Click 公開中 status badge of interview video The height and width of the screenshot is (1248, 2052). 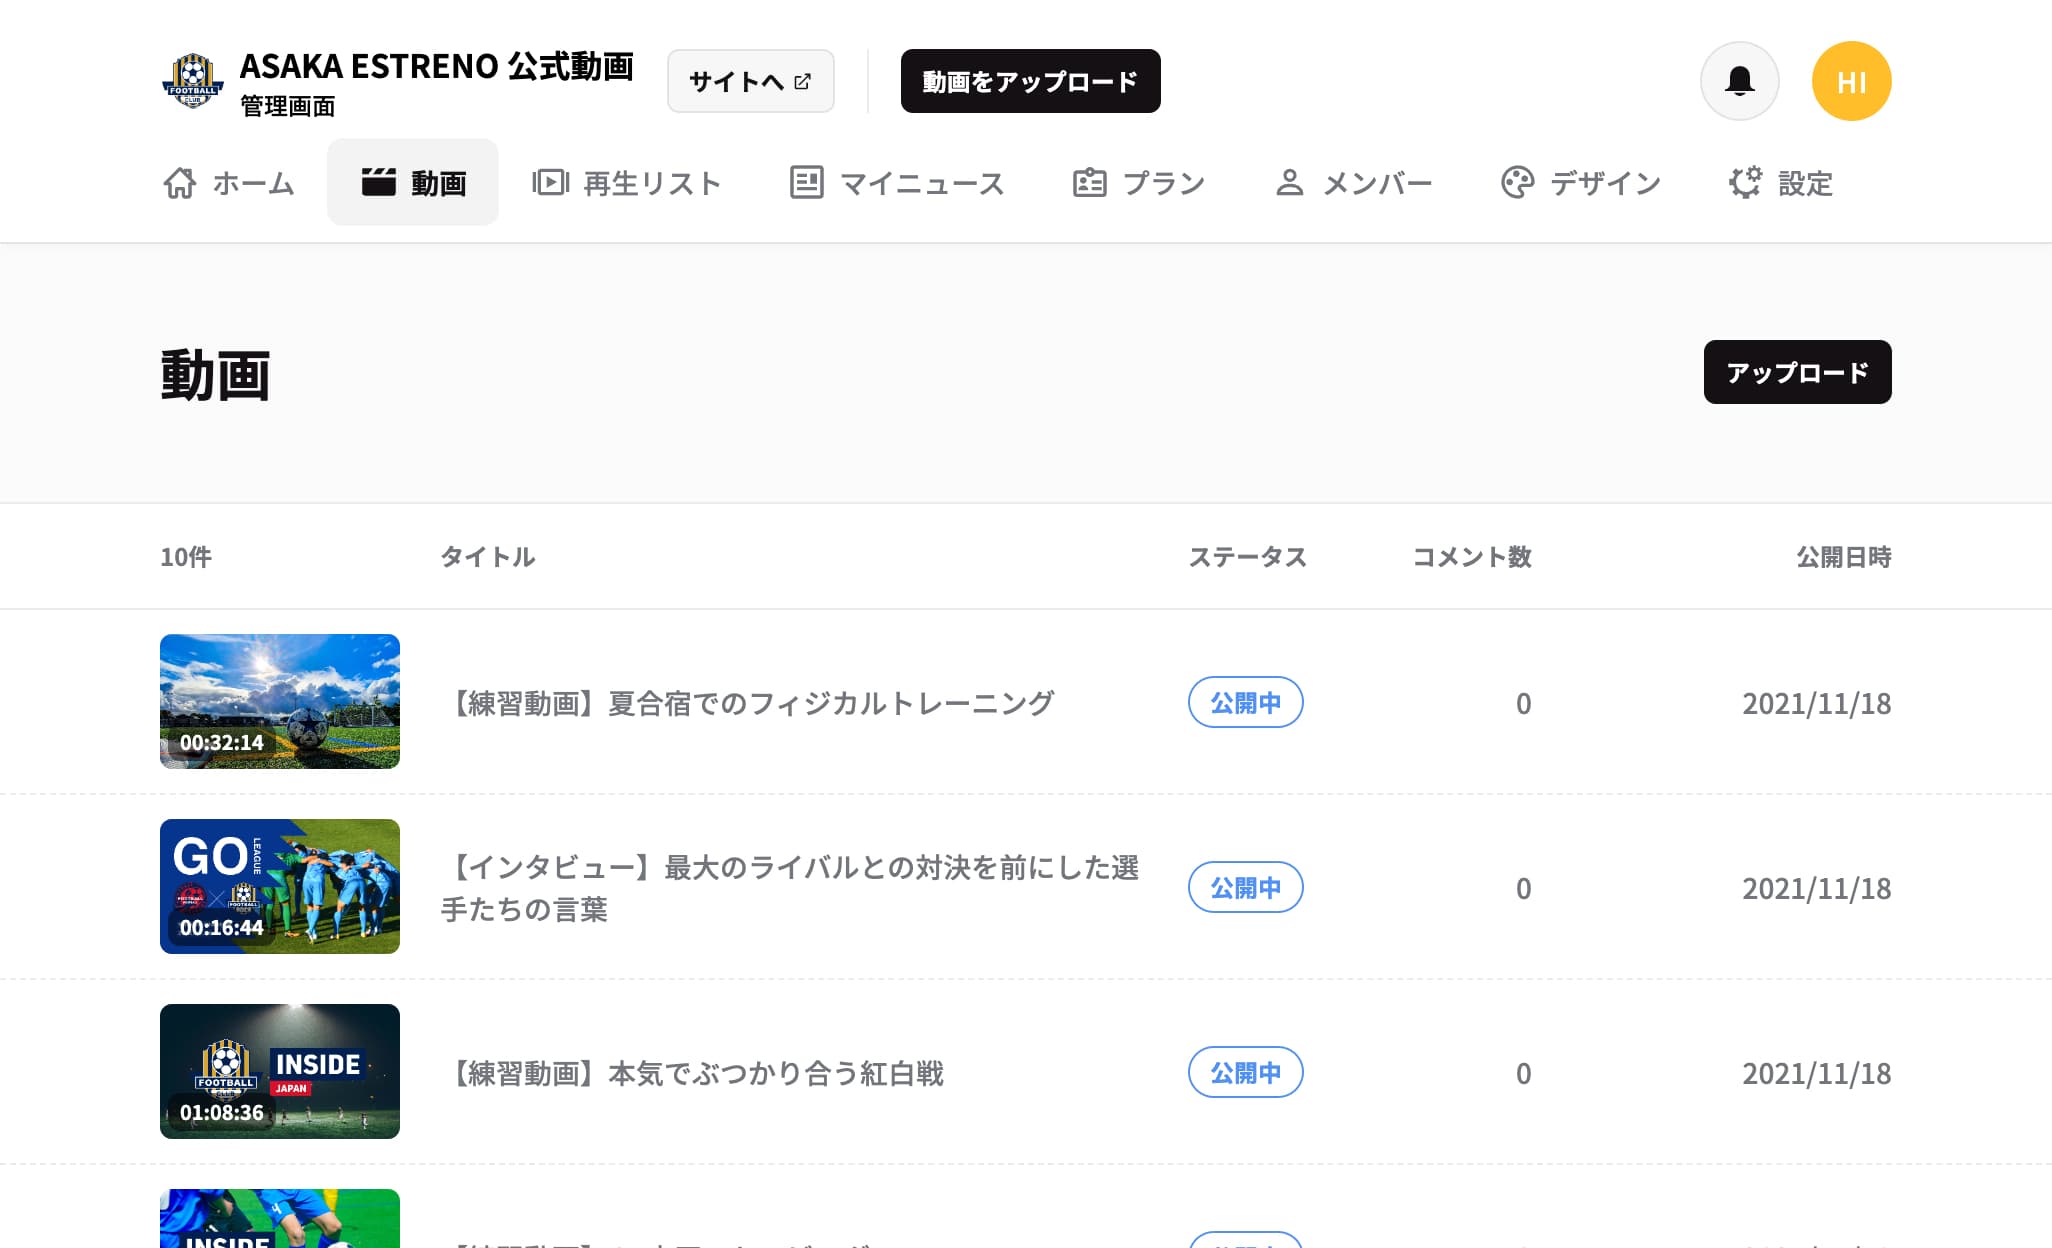pos(1245,887)
